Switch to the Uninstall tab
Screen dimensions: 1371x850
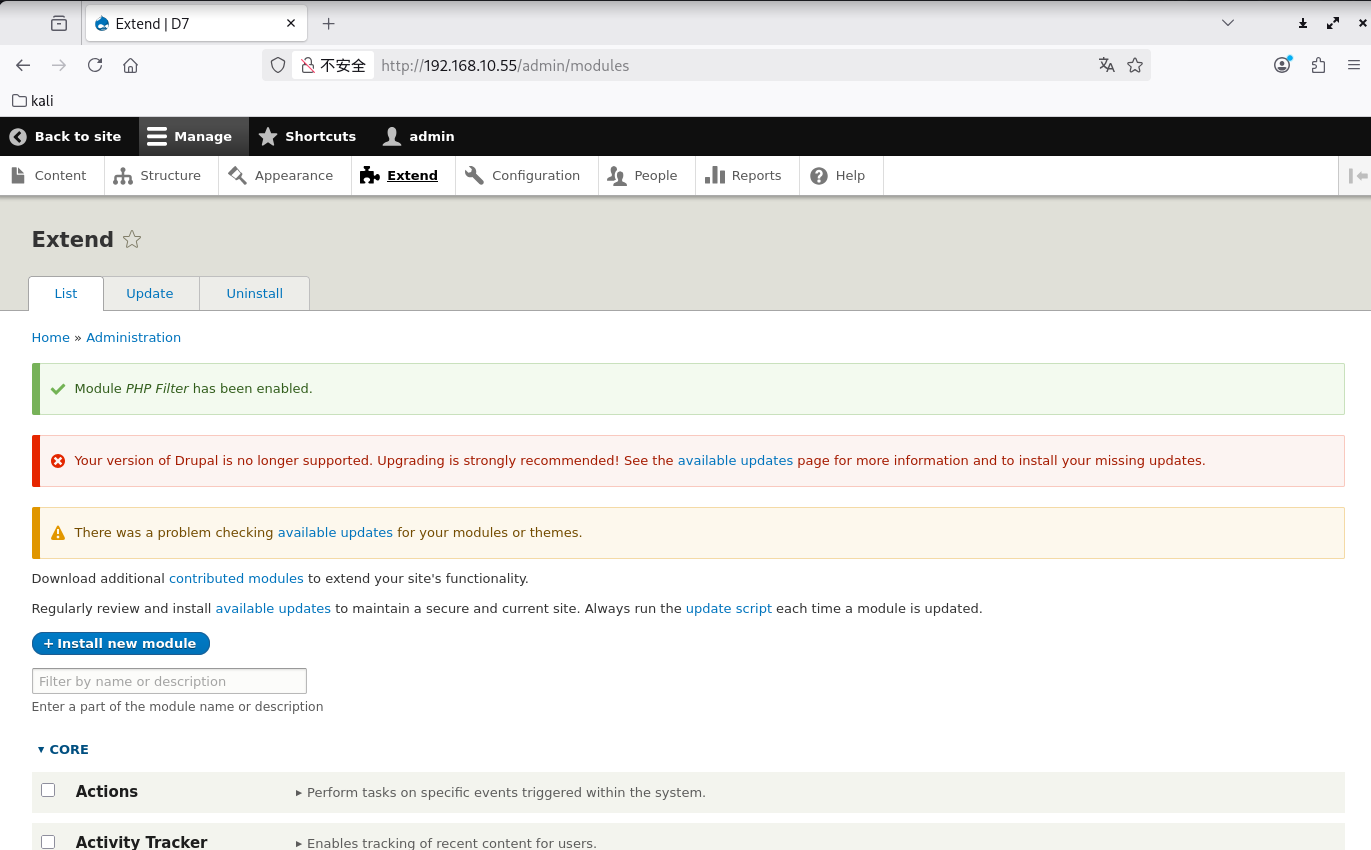click(254, 293)
